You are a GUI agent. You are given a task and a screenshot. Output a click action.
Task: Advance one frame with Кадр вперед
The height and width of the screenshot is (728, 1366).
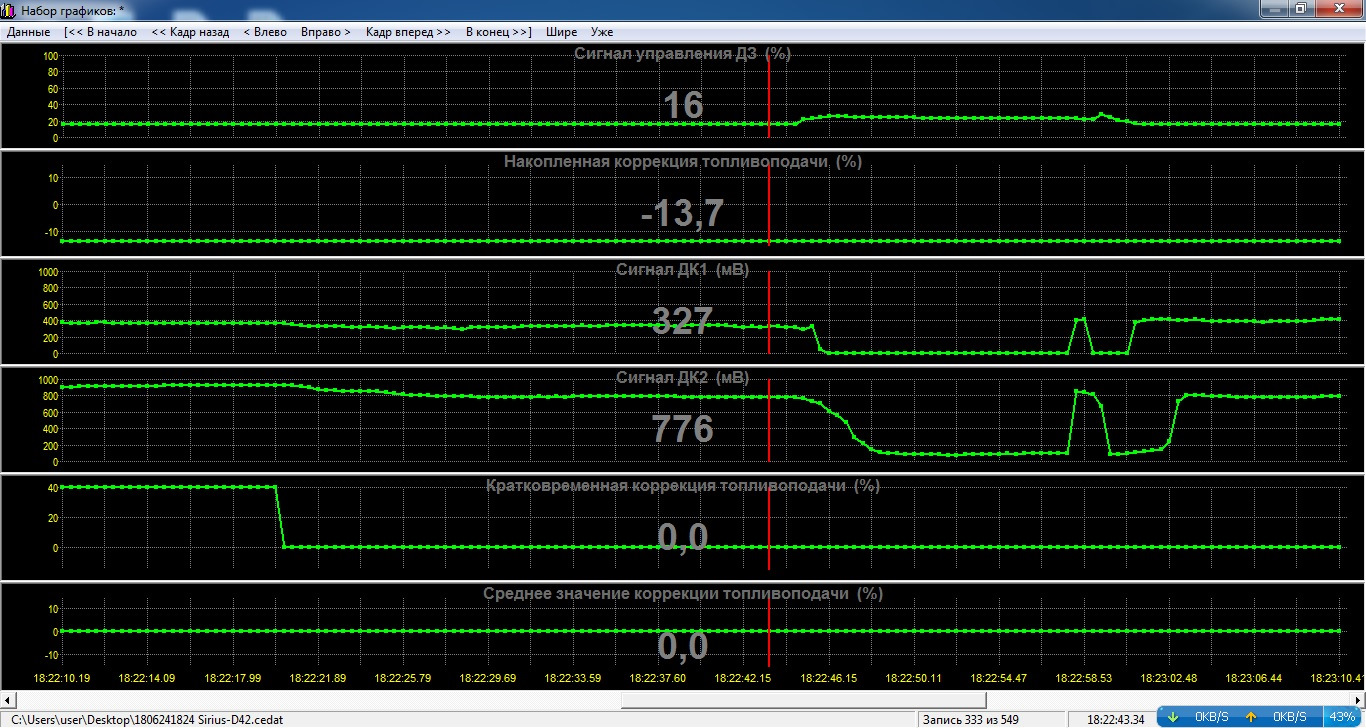point(408,32)
